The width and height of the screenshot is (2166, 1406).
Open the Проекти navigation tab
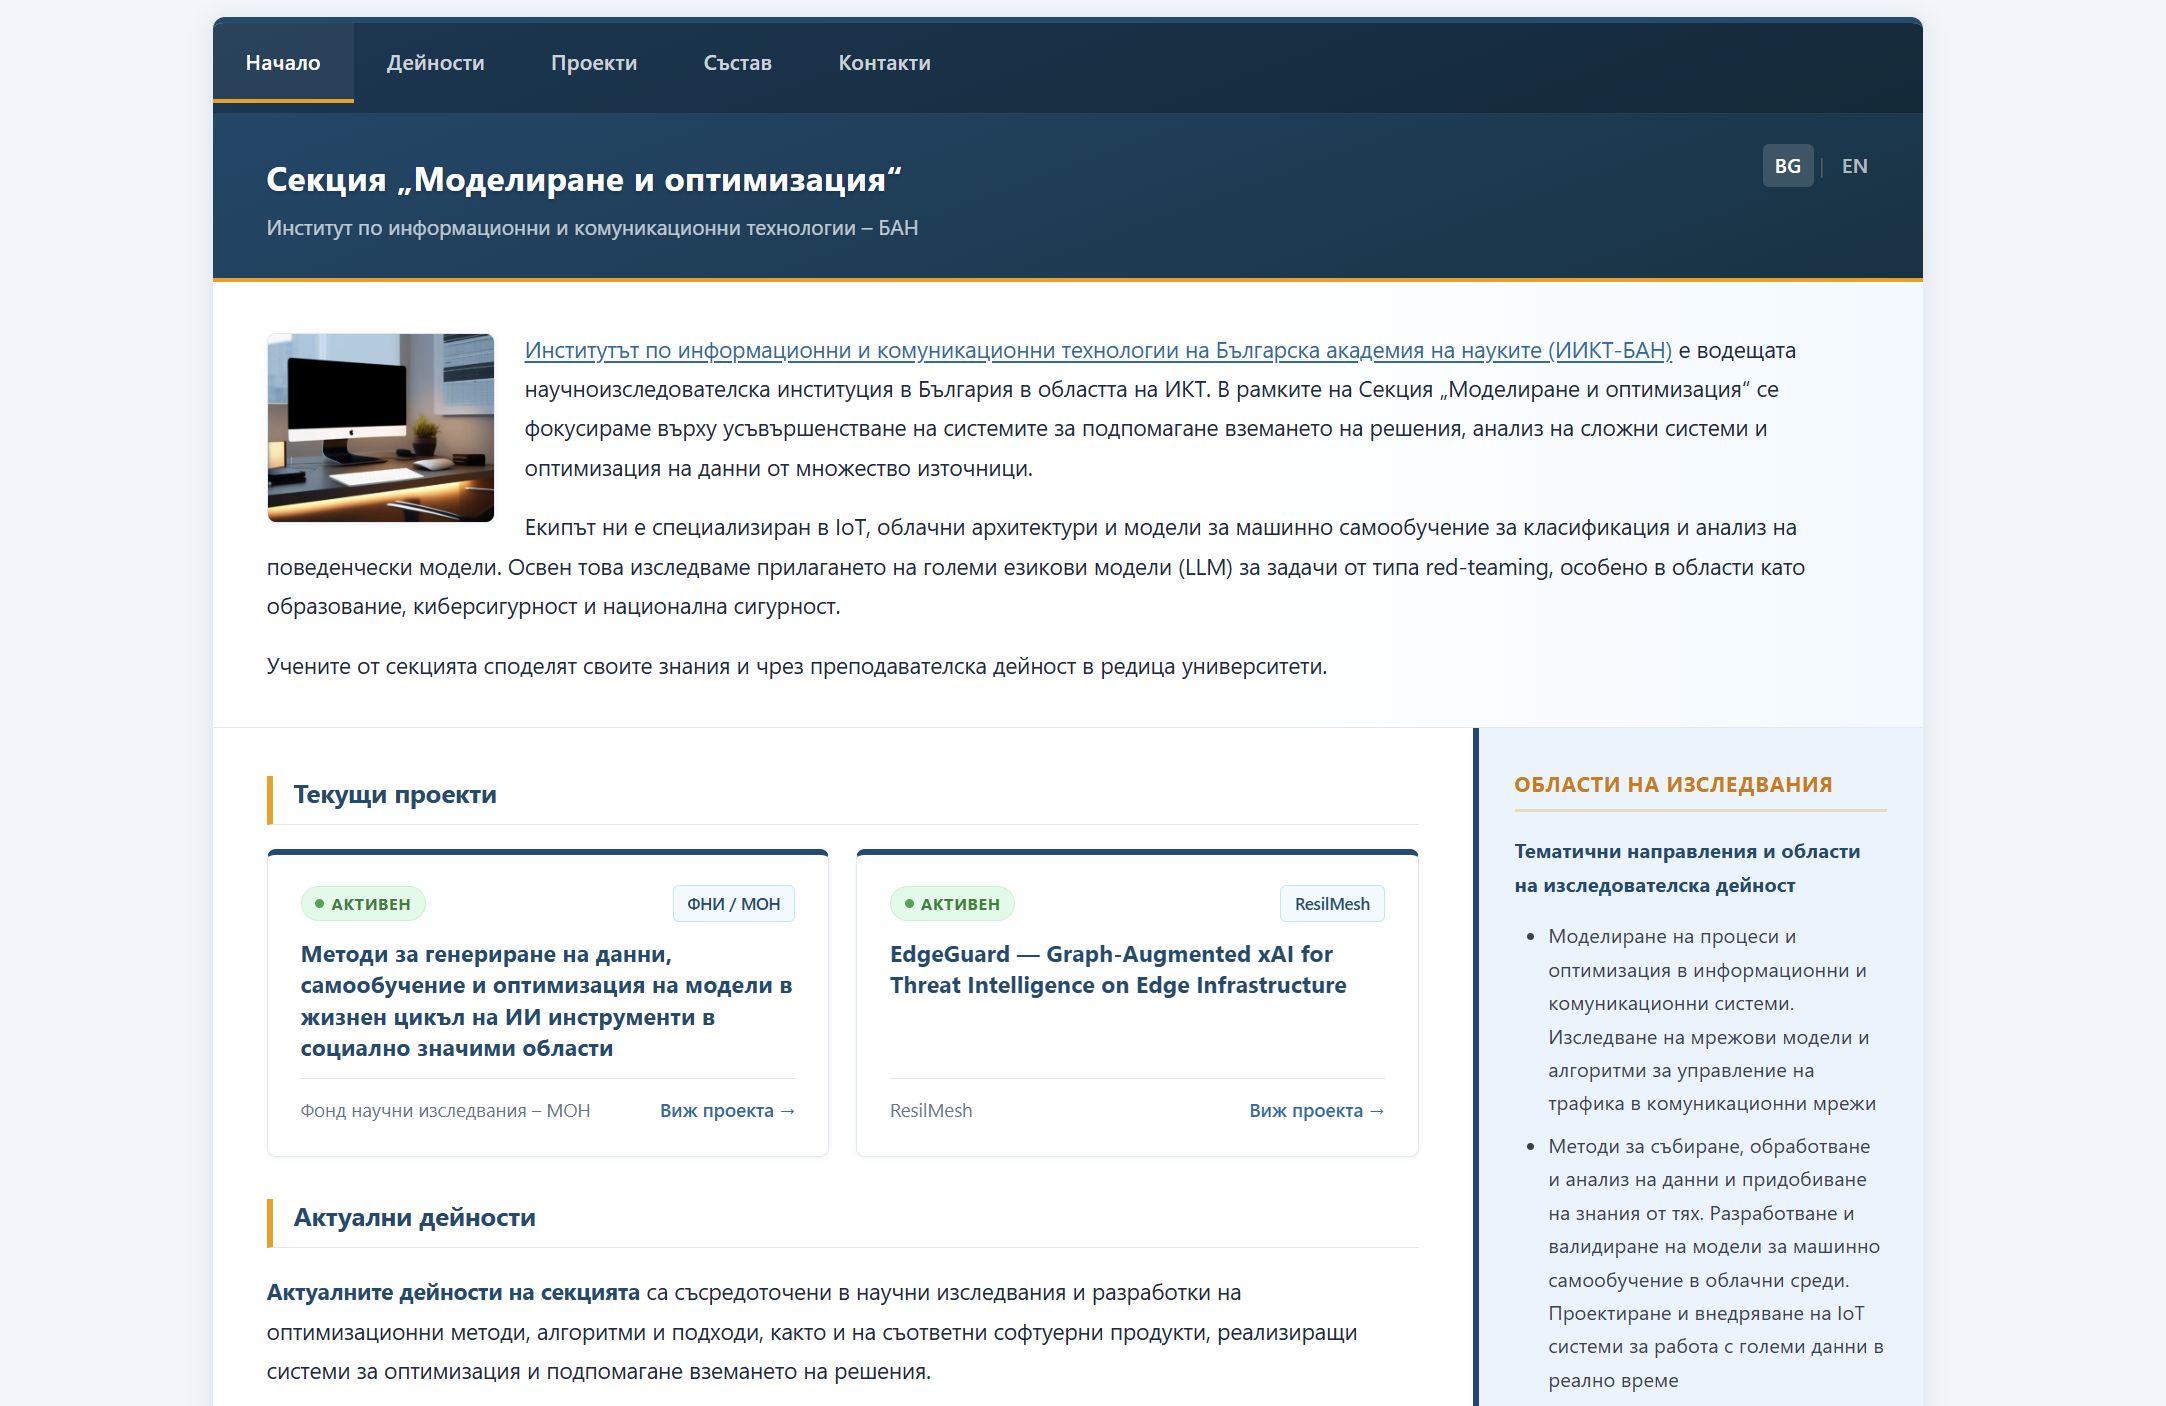click(594, 63)
